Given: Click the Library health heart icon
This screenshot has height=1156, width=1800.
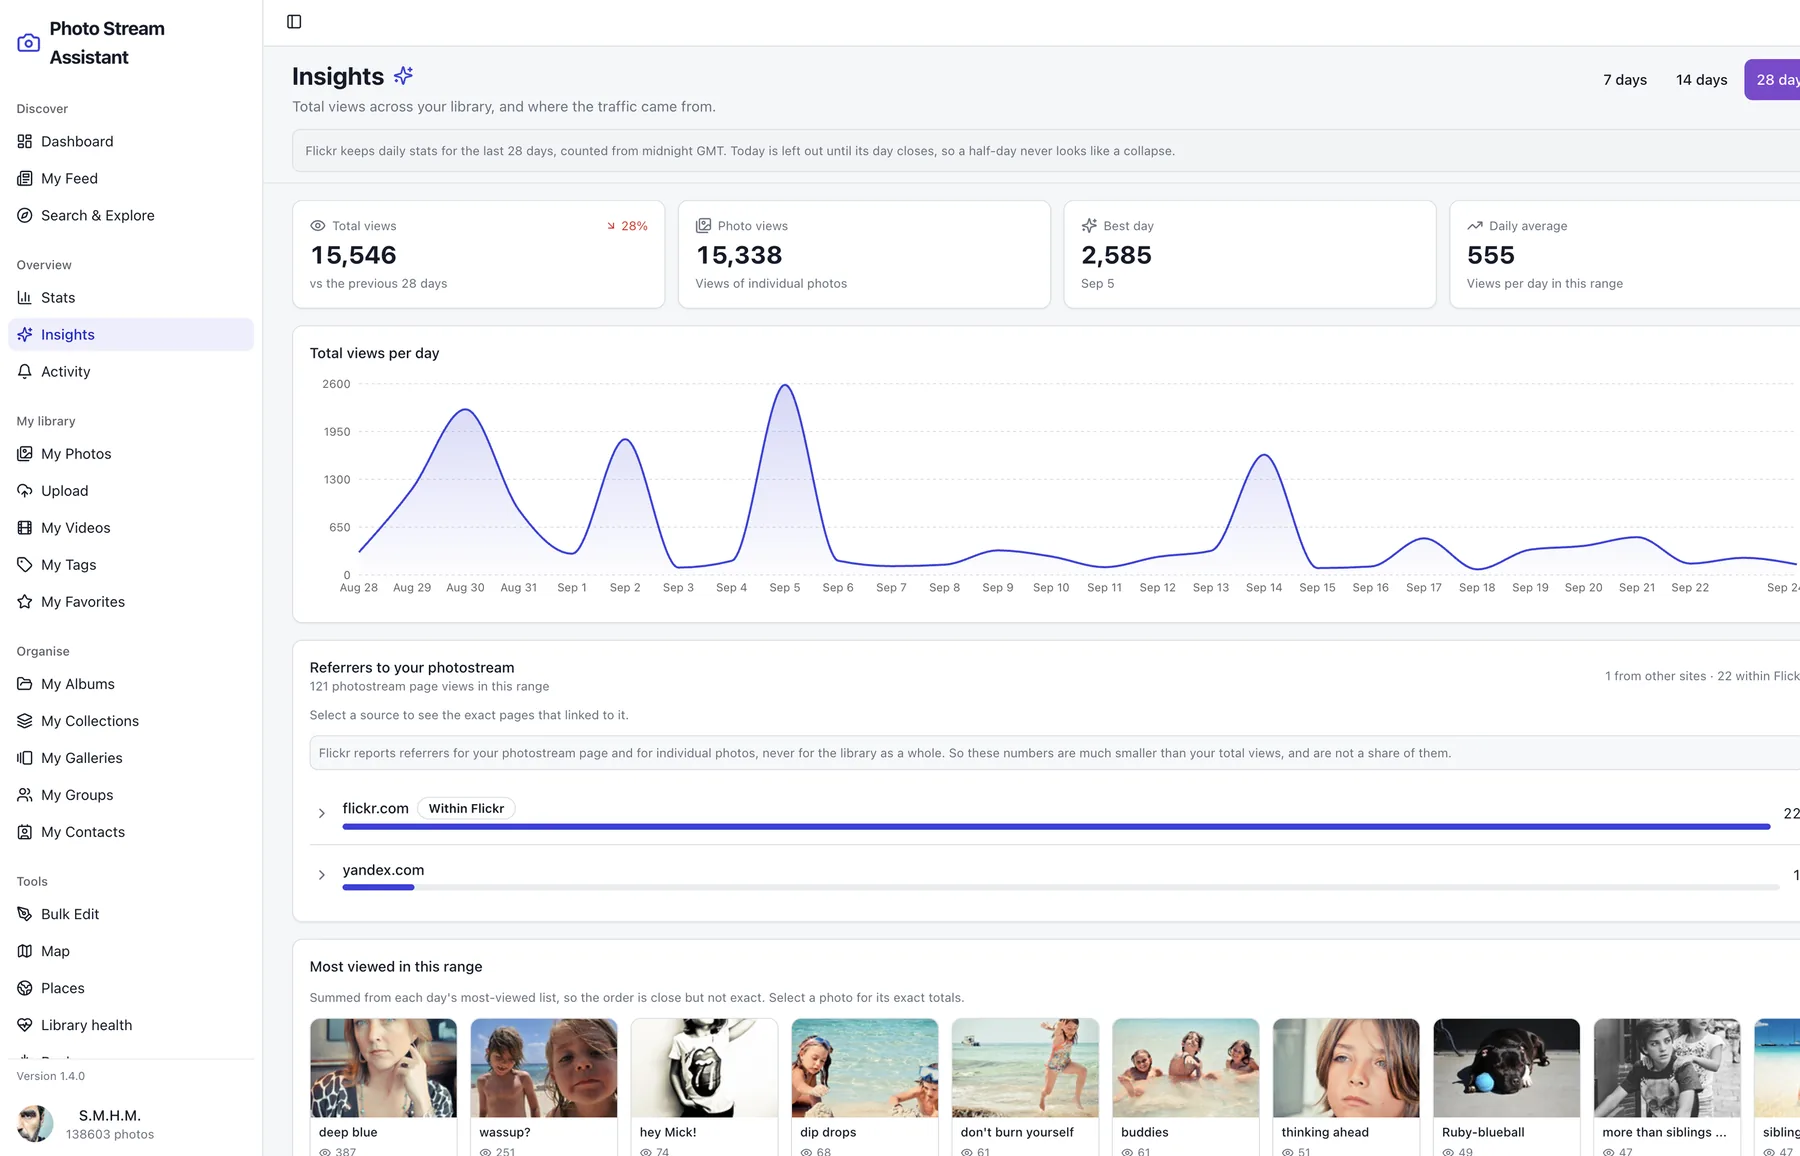Looking at the screenshot, I should pyautogui.click(x=25, y=1025).
